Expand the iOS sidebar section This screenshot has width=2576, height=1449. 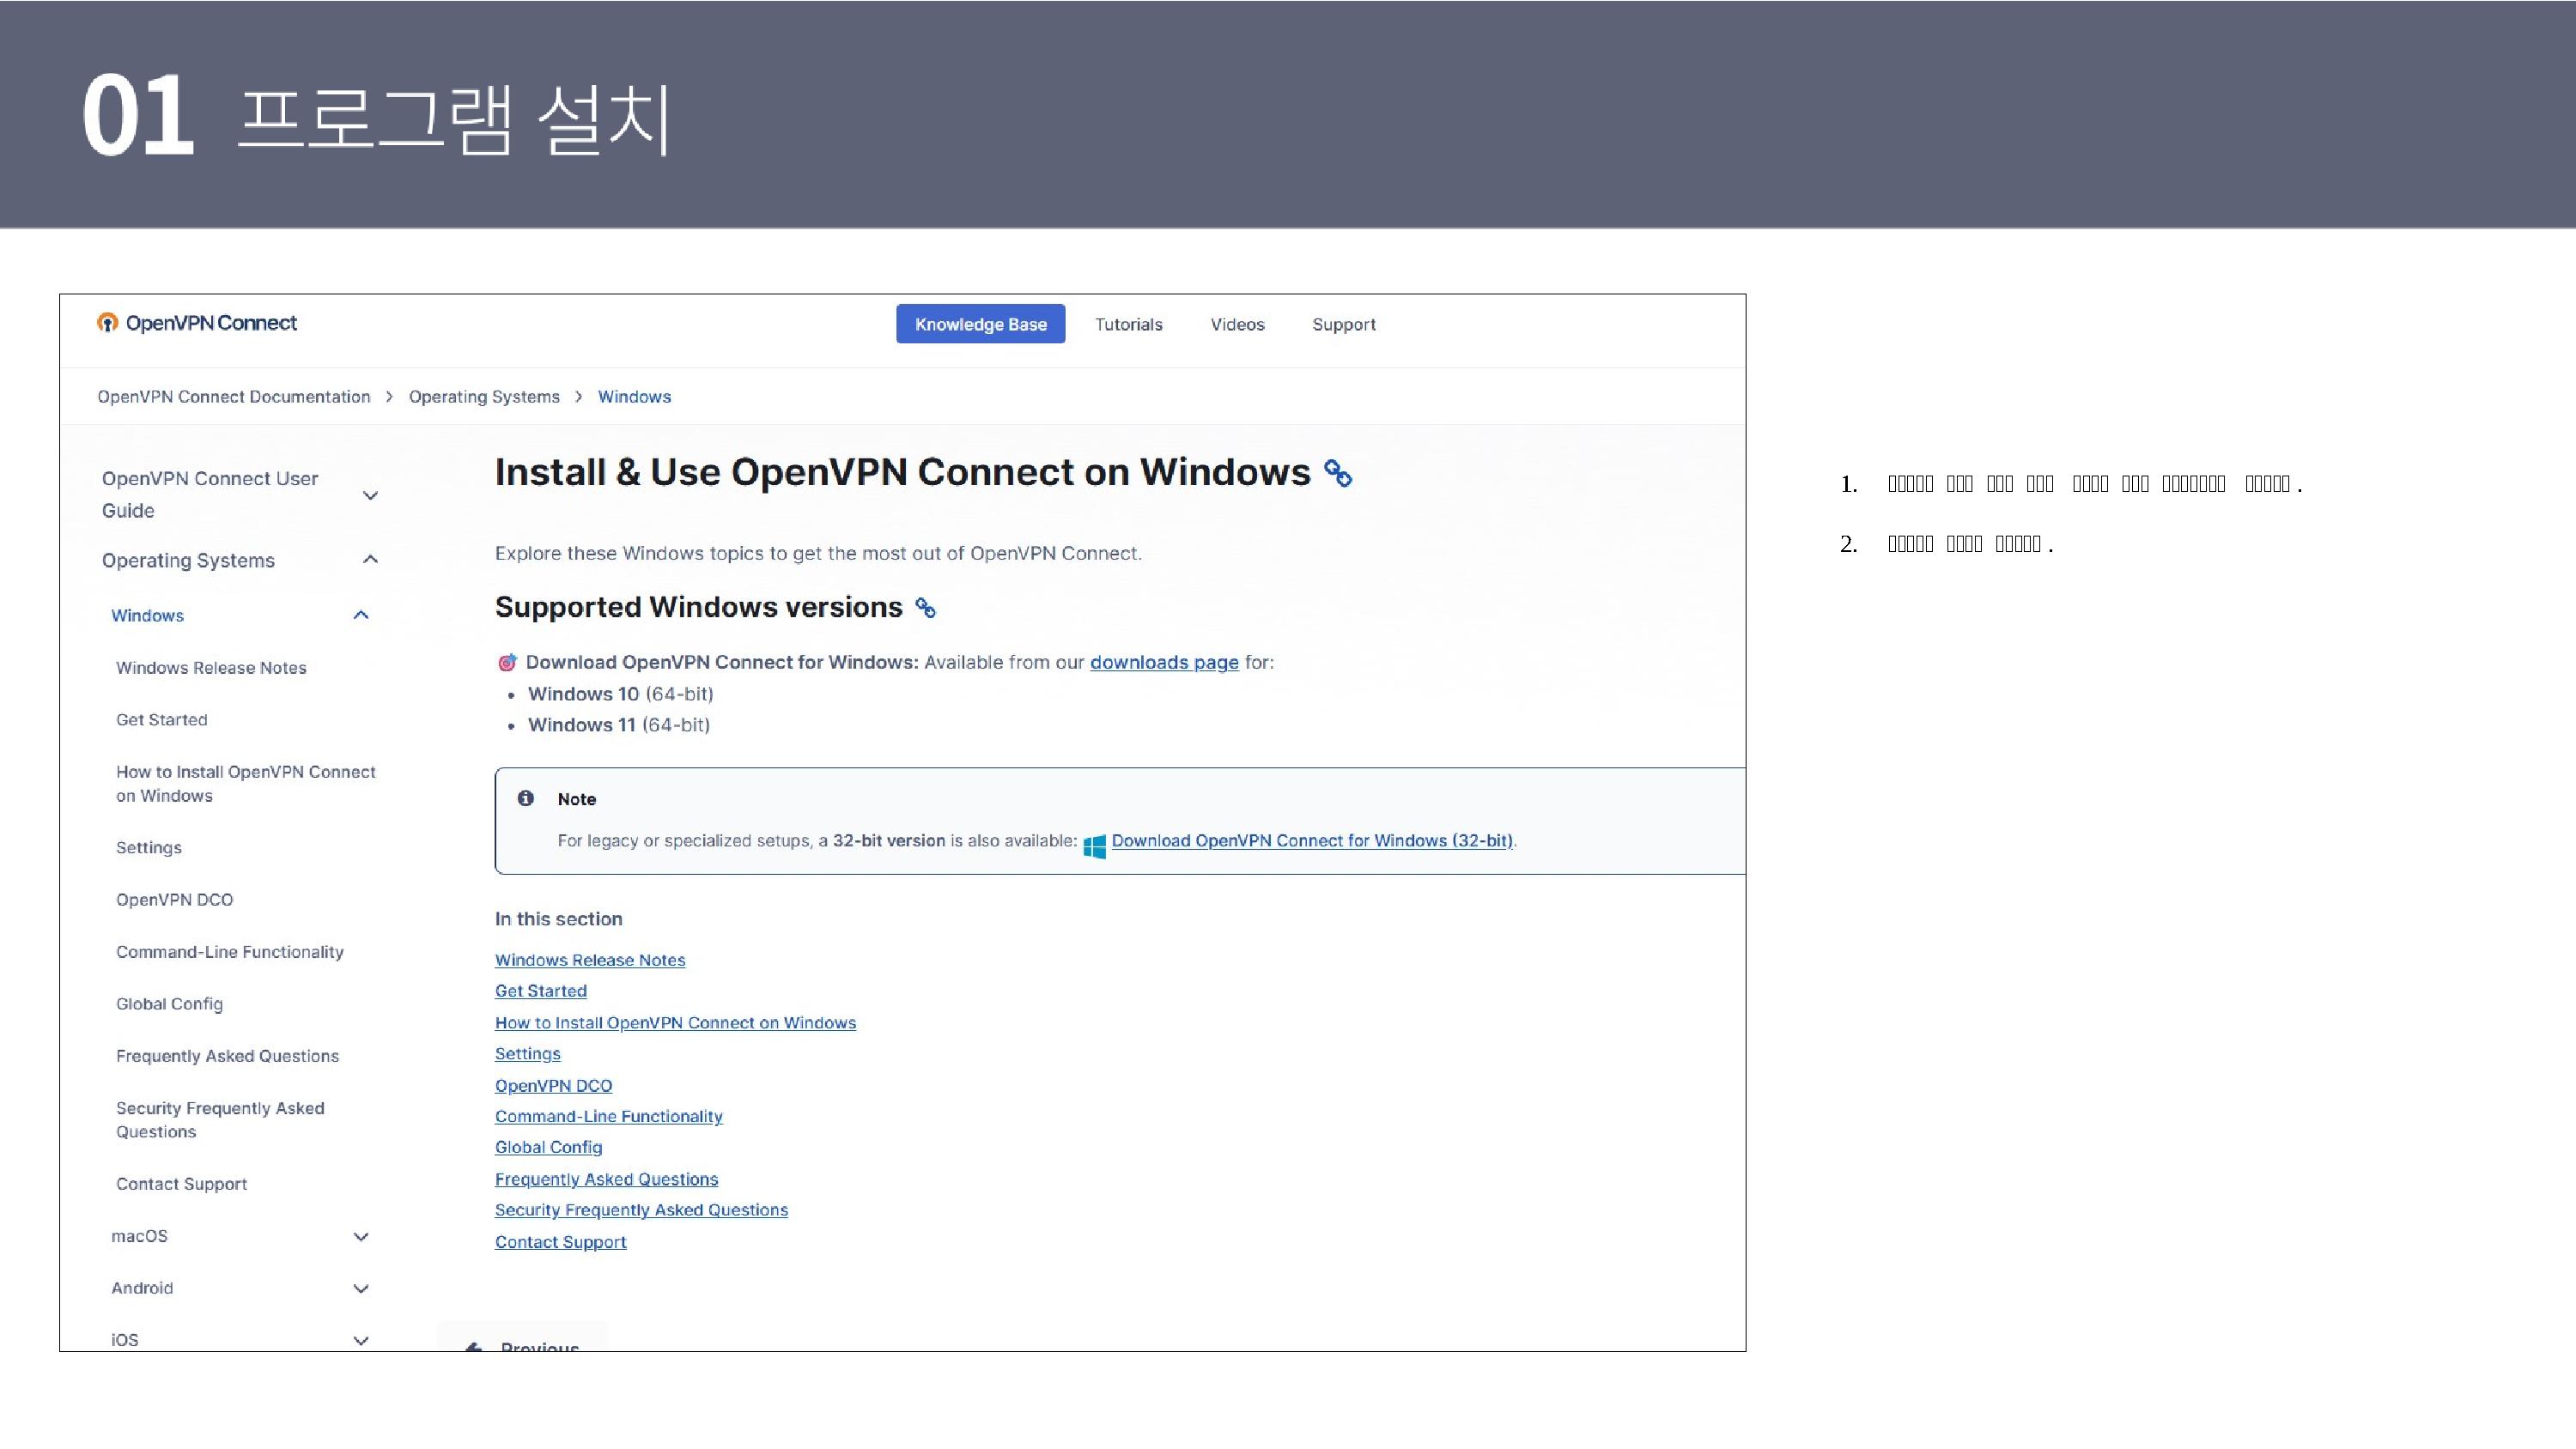pyautogui.click(x=361, y=1340)
